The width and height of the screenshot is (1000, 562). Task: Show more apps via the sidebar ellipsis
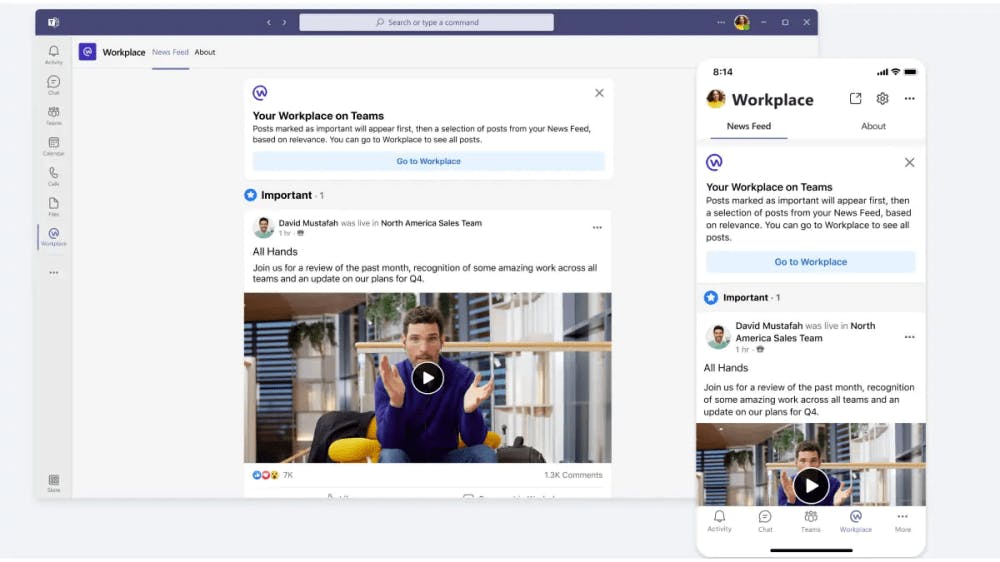pos(54,272)
